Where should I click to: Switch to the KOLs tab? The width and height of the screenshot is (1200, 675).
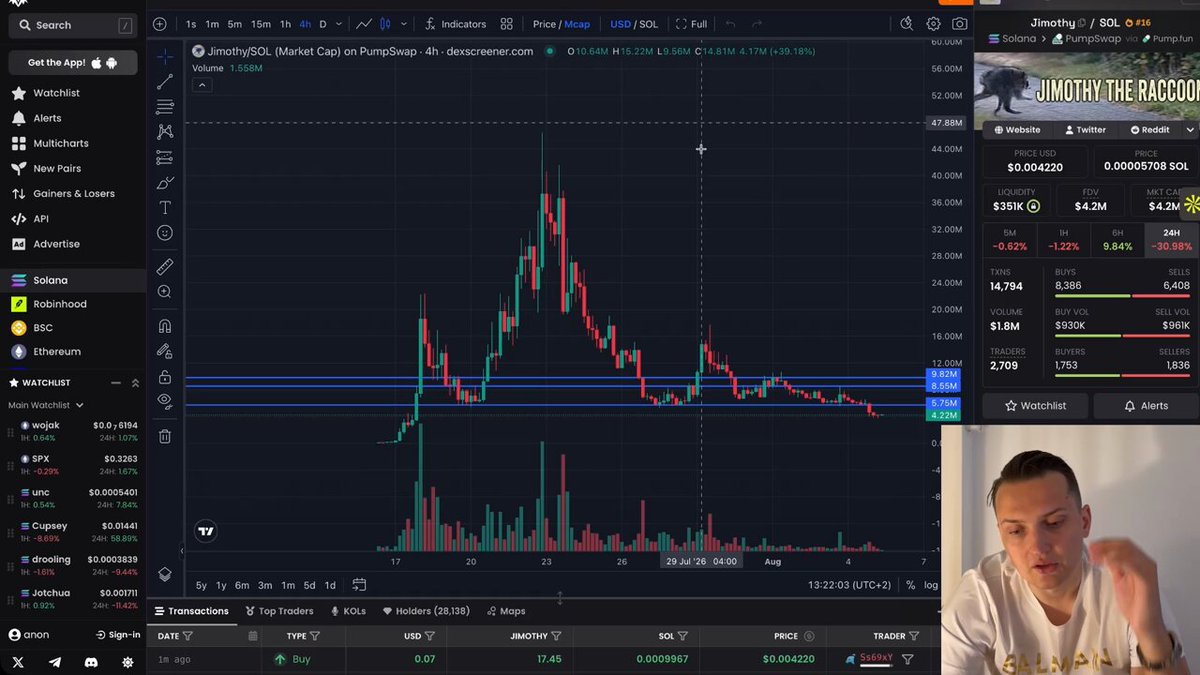[348, 611]
